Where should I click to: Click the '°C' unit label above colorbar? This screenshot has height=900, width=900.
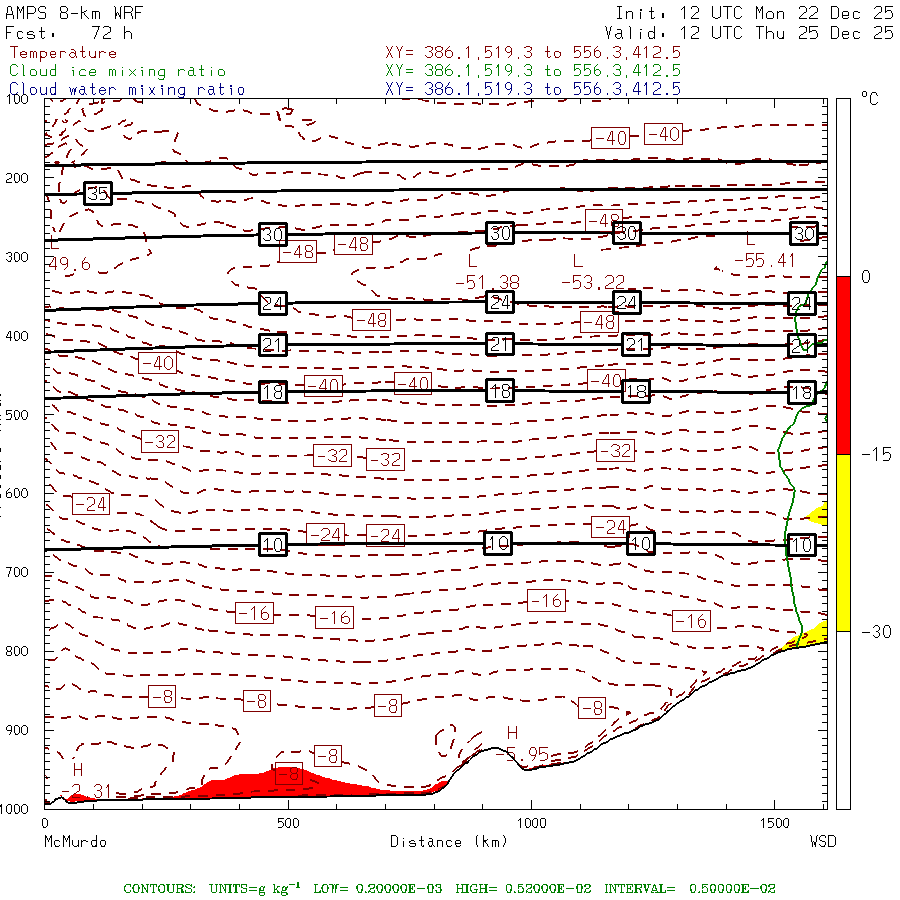point(870,99)
